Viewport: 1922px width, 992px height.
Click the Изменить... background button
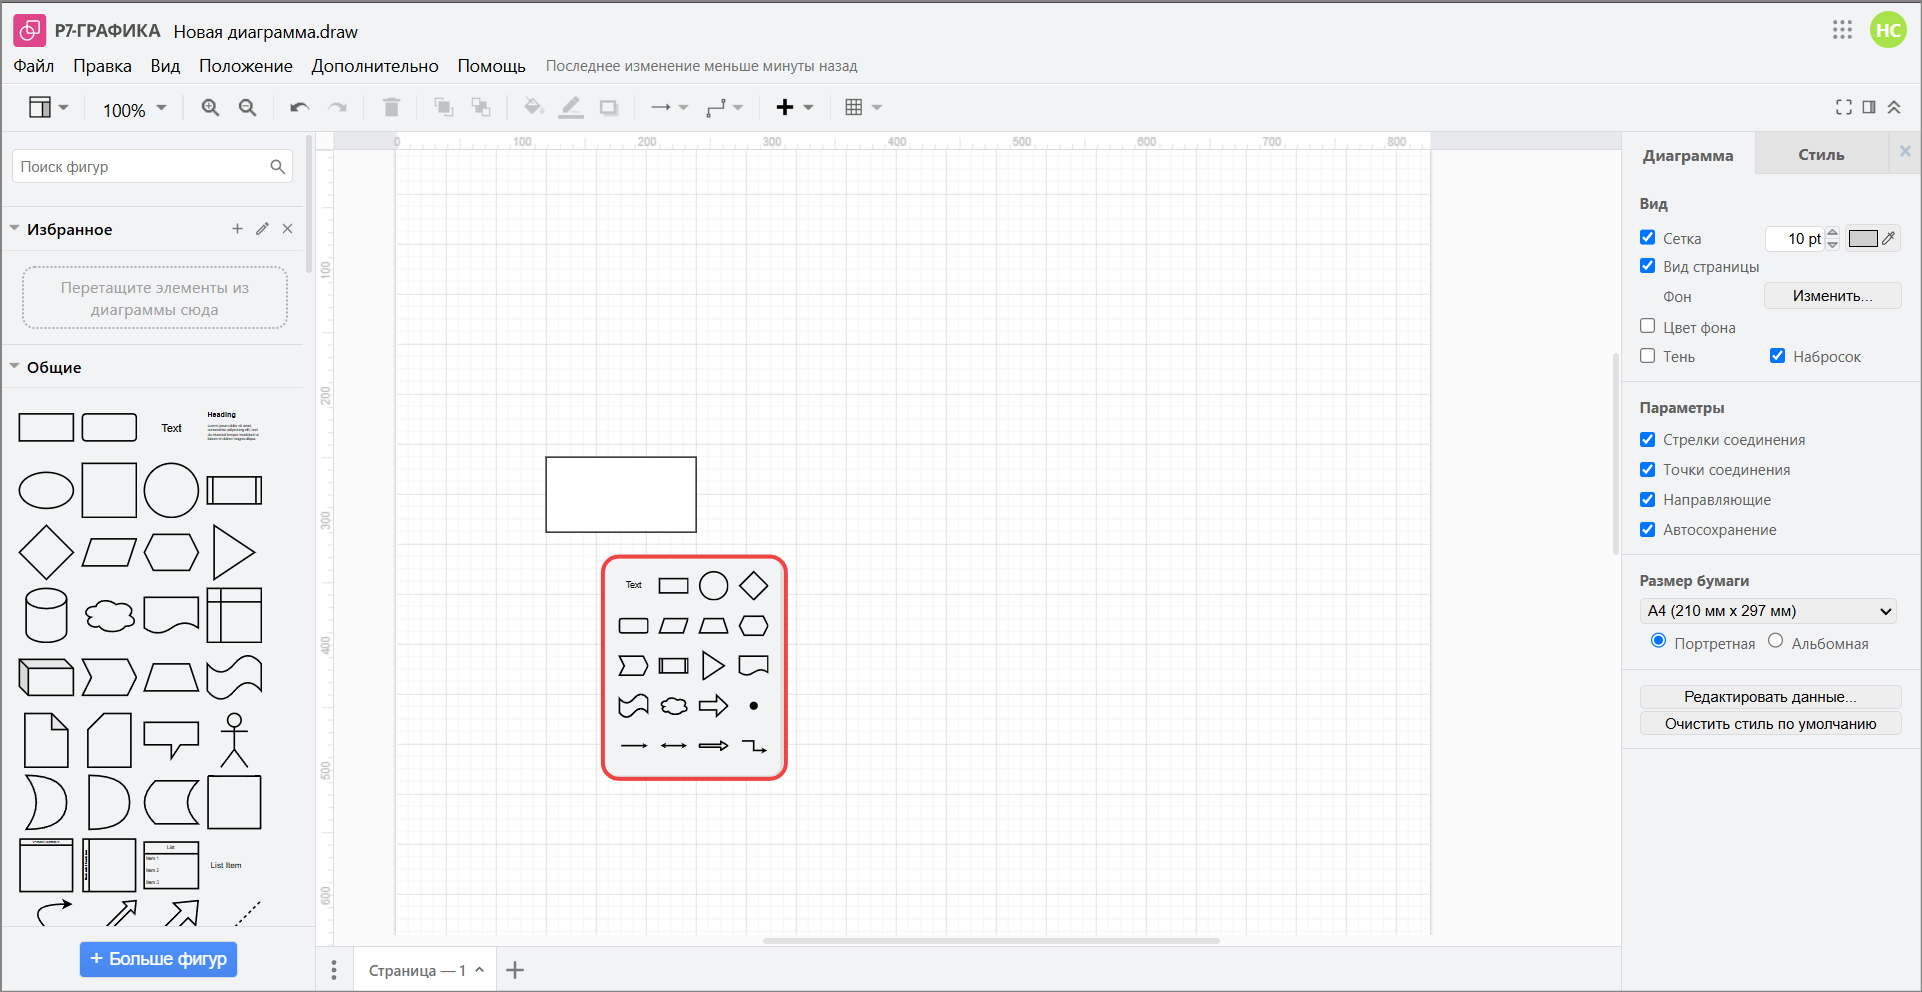(1832, 296)
